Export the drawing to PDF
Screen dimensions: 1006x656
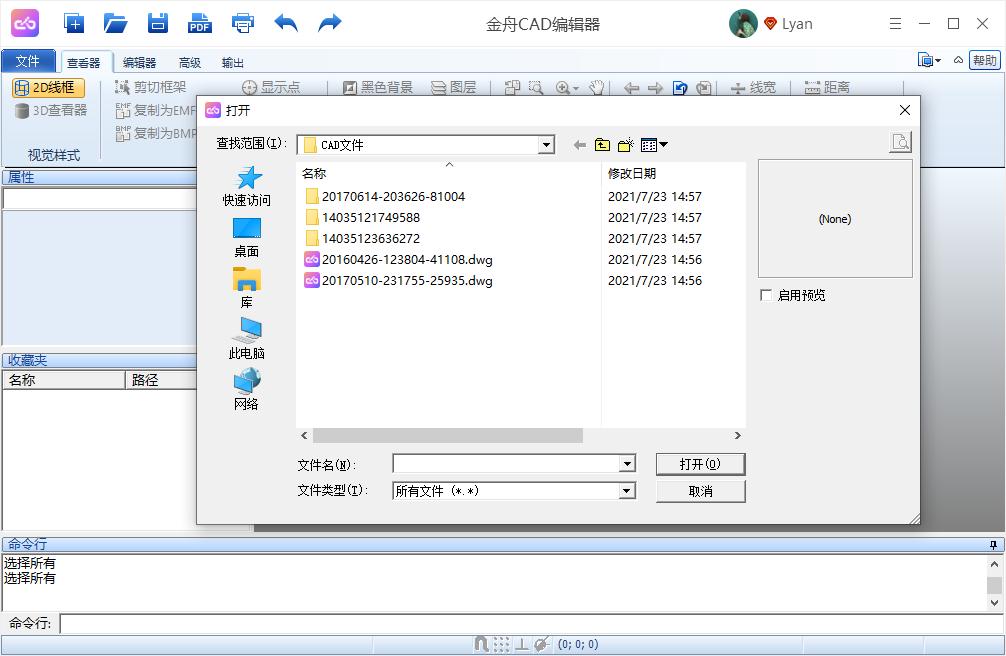(x=199, y=22)
